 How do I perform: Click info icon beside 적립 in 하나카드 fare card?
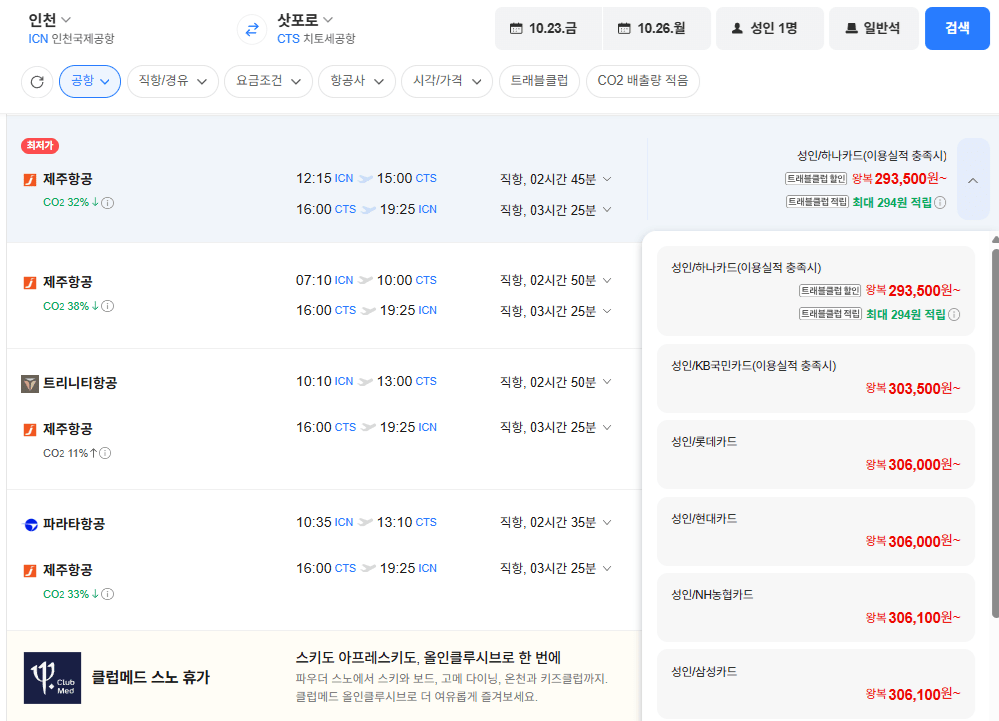click(x=954, y=315)
